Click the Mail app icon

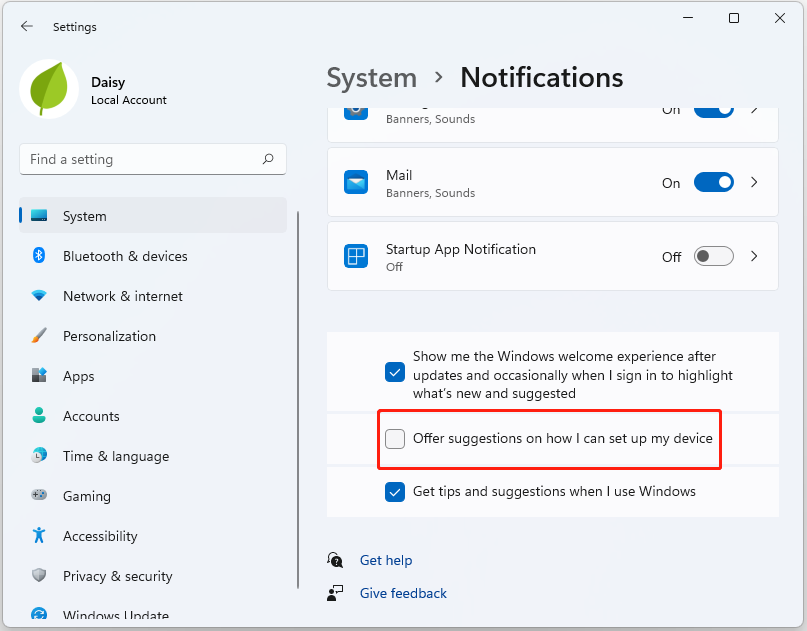point(355,182)
